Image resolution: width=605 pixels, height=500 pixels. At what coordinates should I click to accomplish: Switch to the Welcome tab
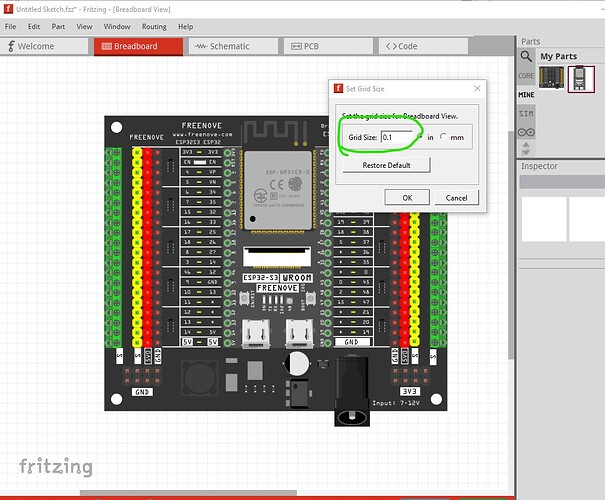(x=44, y=46)
